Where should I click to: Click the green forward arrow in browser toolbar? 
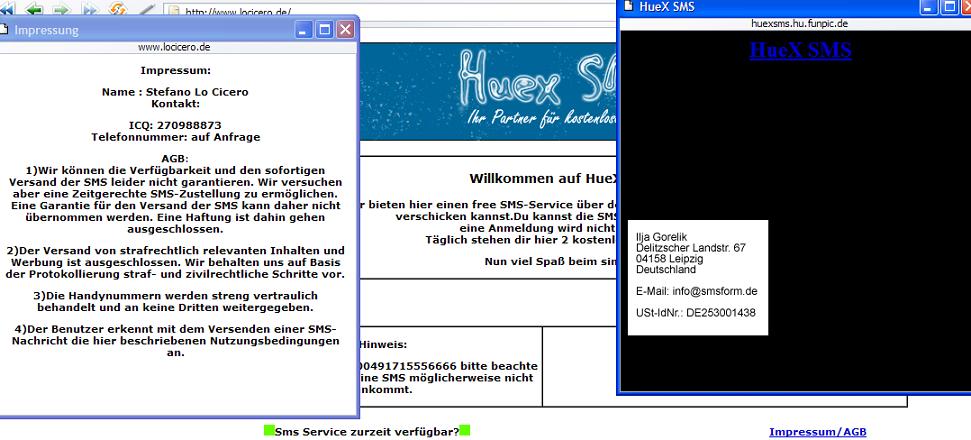61,9
